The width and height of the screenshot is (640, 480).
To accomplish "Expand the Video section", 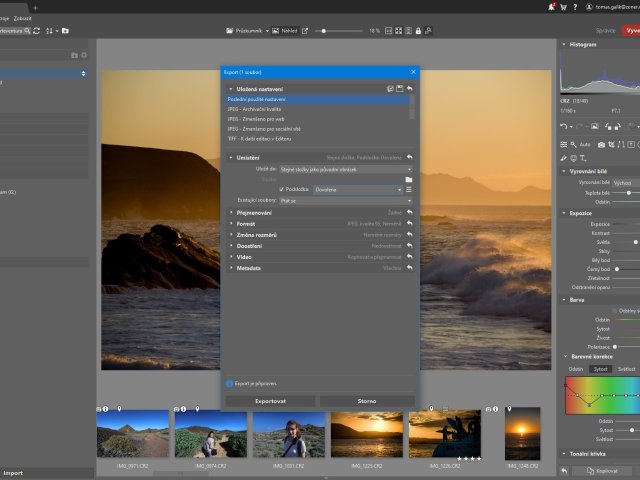I will [x=231, y=257].
